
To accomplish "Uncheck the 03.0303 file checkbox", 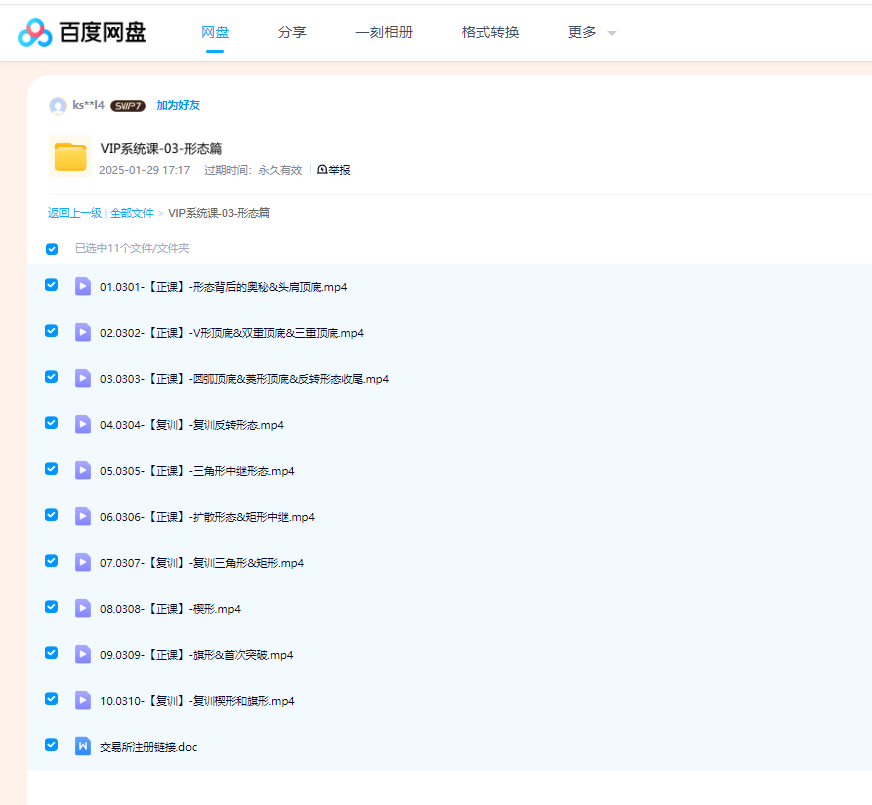I will (x=51, y=377).
